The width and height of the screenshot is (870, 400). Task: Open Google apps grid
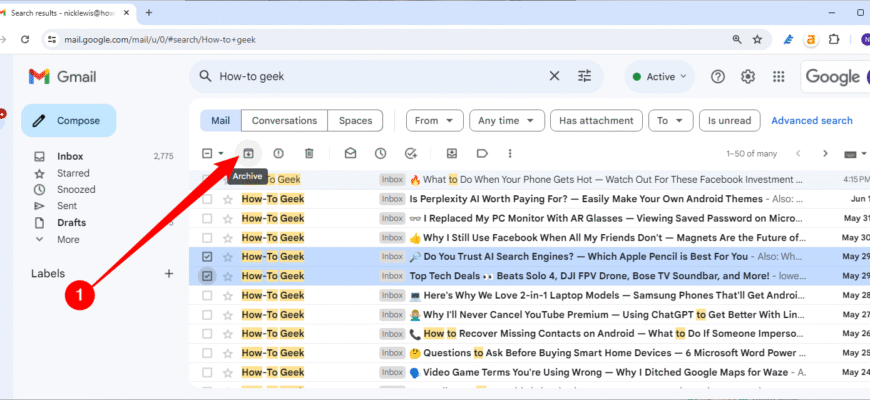tap(778, 77)
